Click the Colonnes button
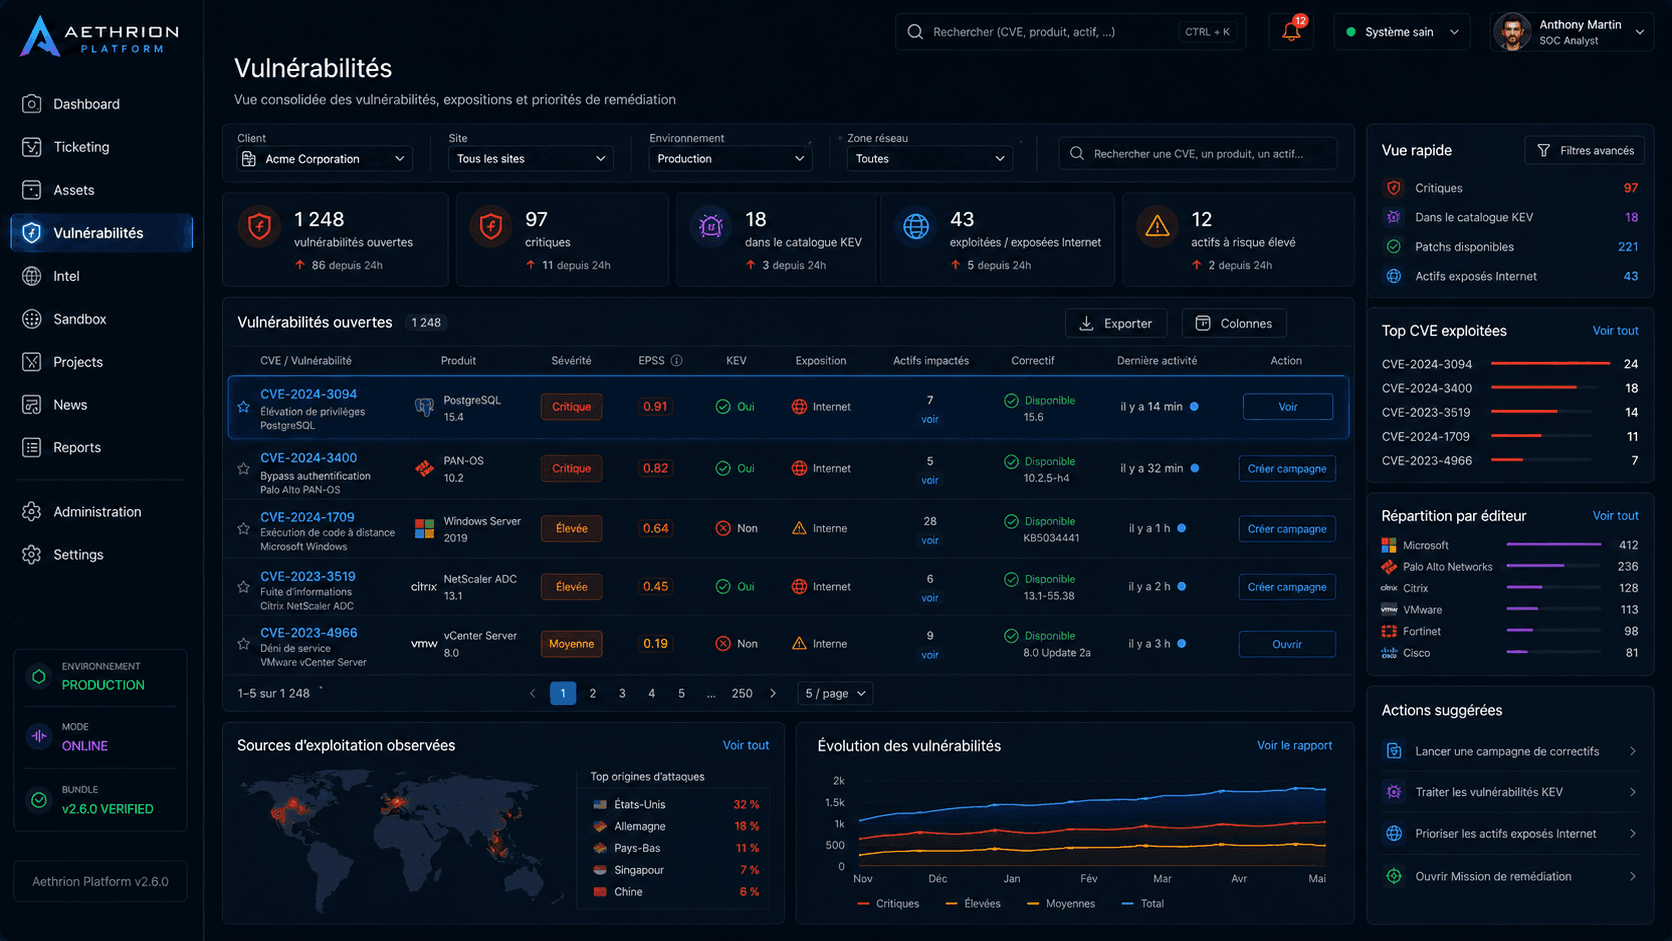The width and height of the screenshot is (1672, 941). (1234, 323)
